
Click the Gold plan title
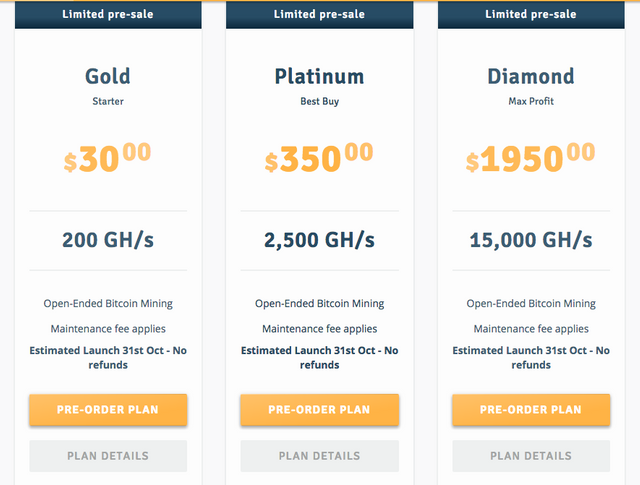(x=108, y=76)
